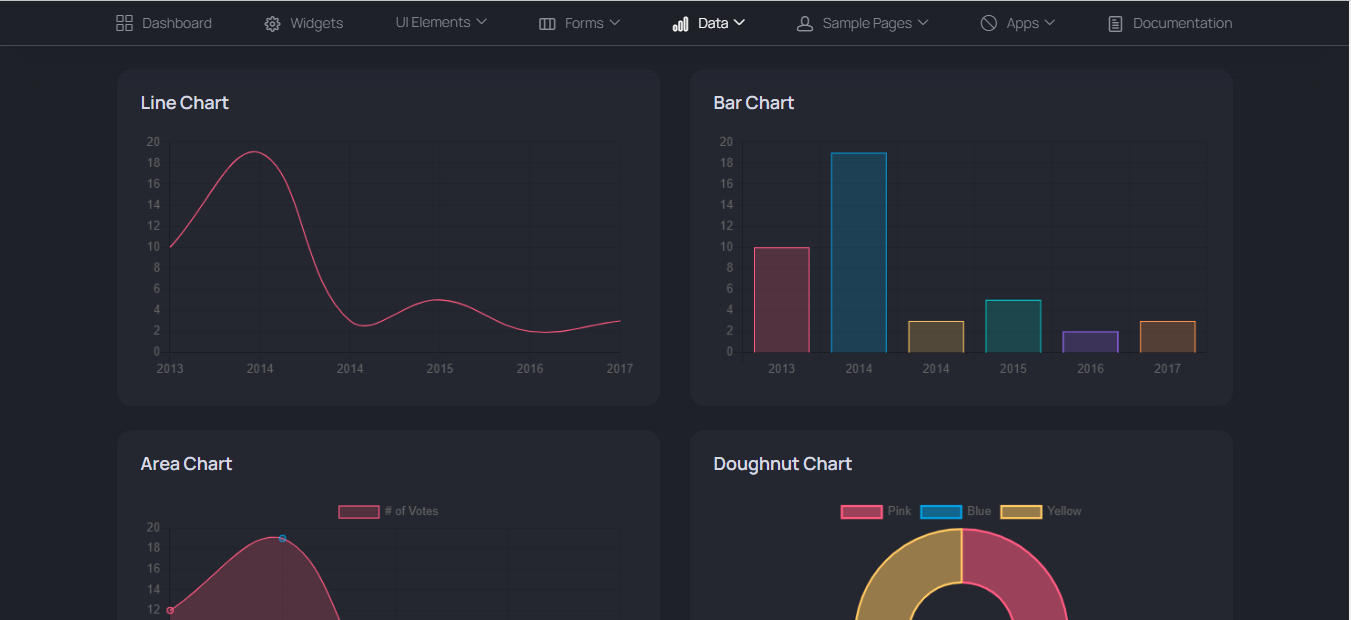Click the Data bar-chart icon
The width and height of the screenshot is (1351, 620).
click(x=680, y=23)
